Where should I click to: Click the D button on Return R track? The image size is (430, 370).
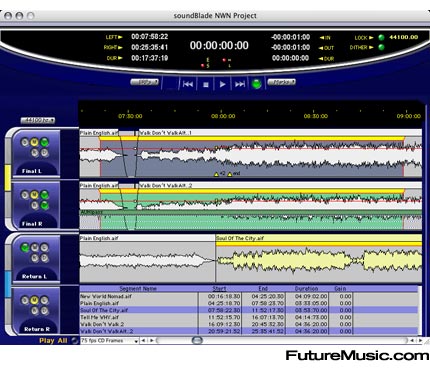[44, 311]
